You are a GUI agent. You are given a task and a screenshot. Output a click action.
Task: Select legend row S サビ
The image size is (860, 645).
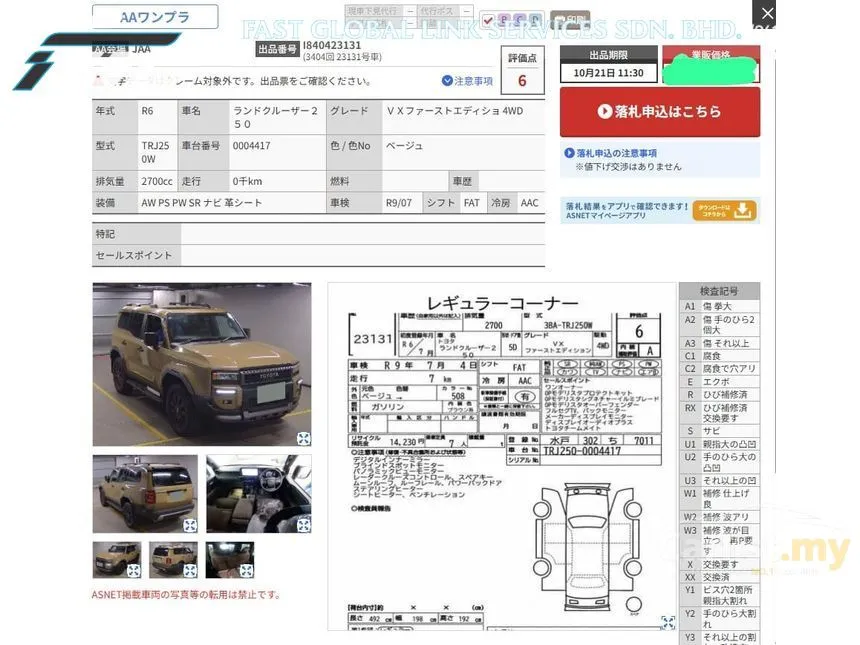(x=719, y=431)
